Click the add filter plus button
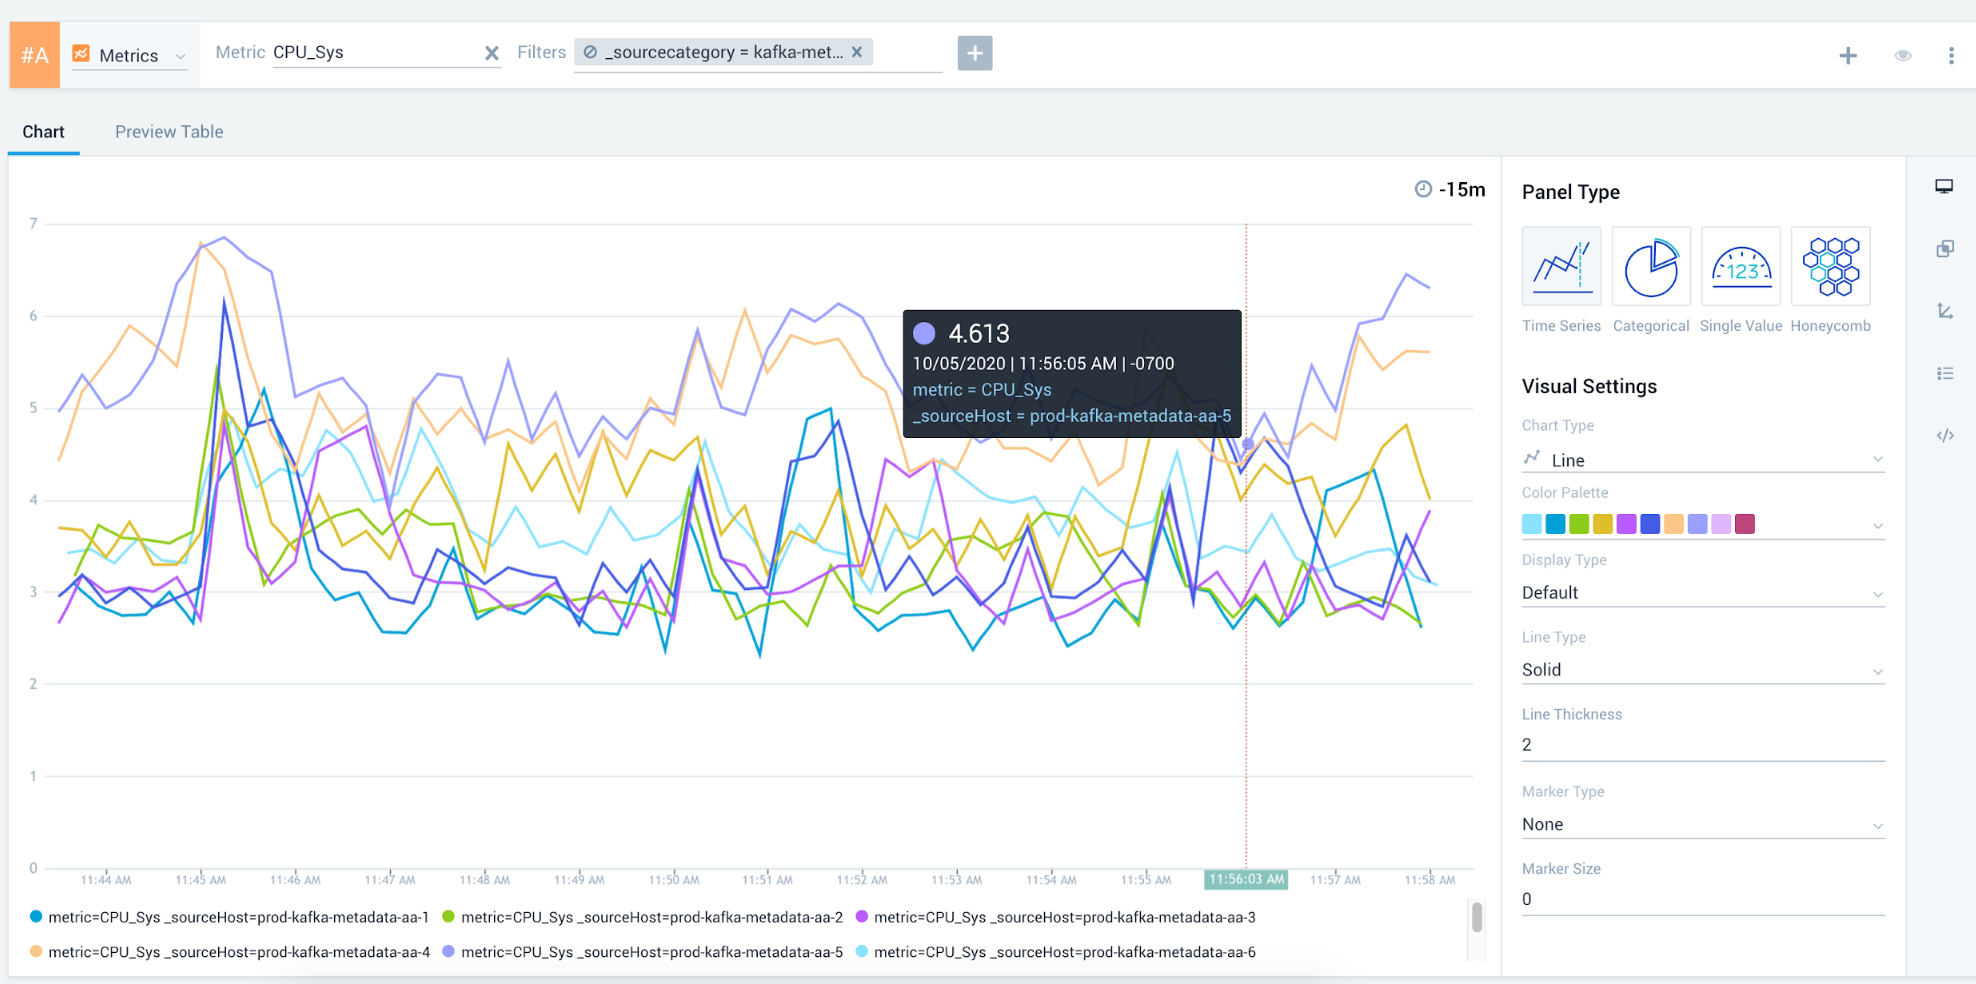Image resolution: width=1976 pixels, height=984 pixels. coord(975,52)
